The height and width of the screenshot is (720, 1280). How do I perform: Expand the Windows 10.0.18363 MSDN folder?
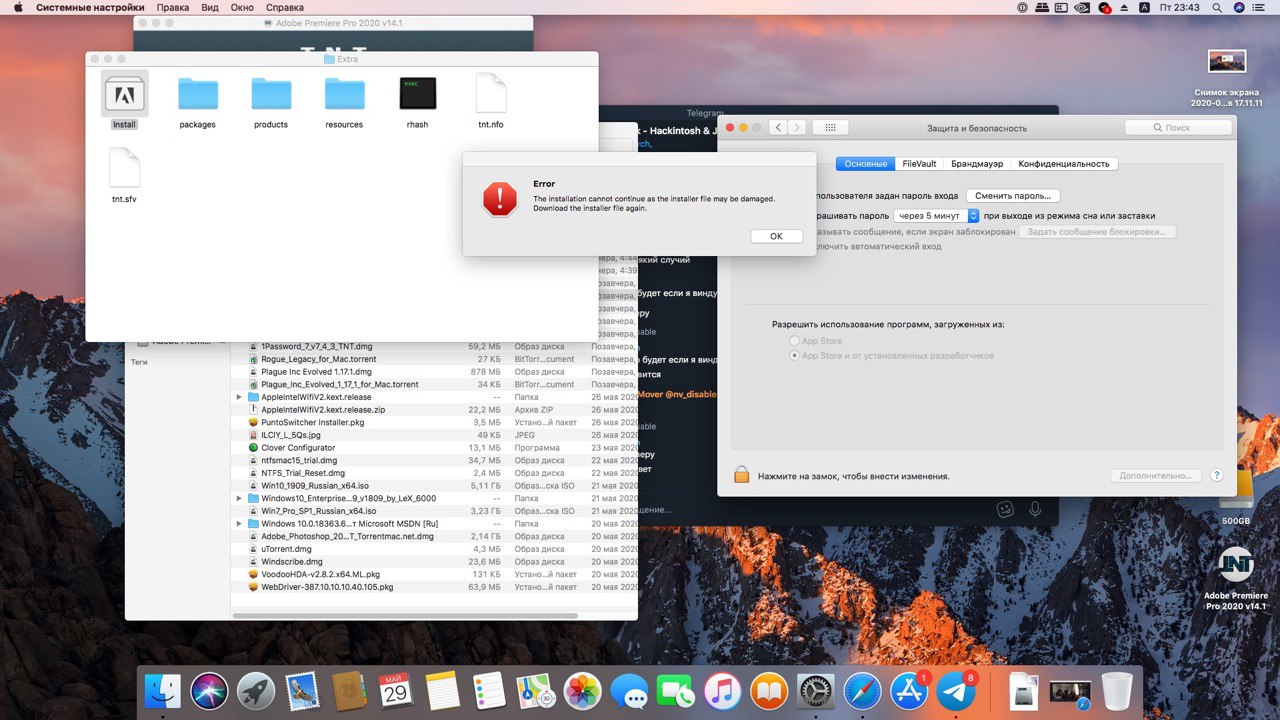pos(239,523)
